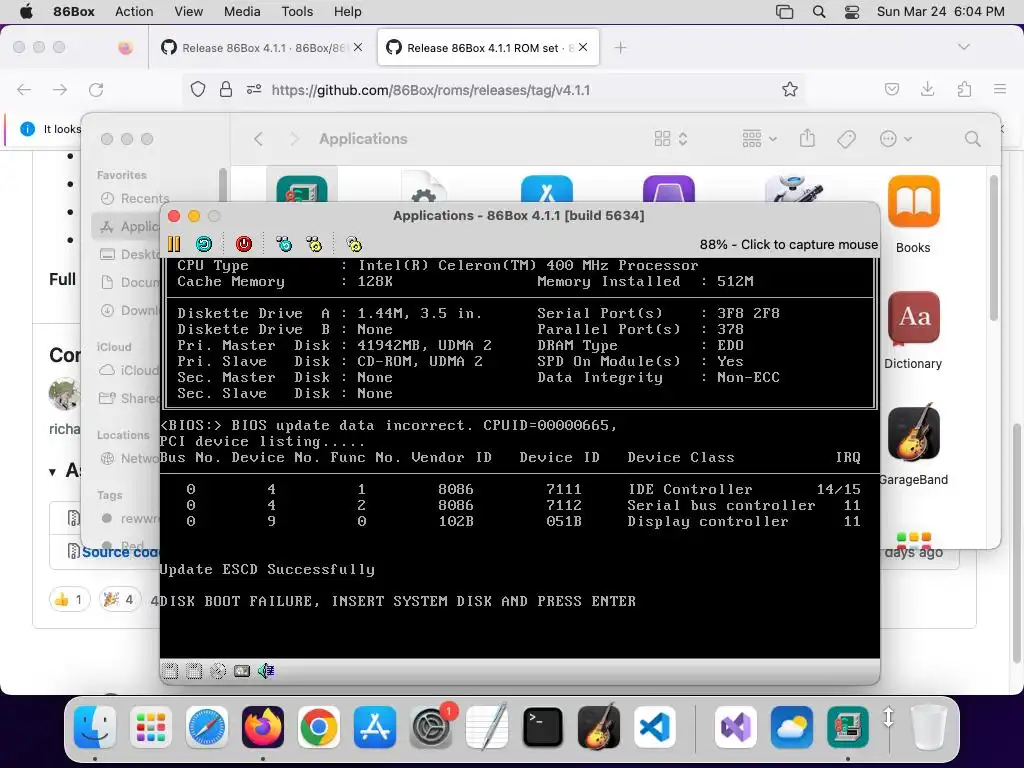Viewport: 1024px width, 768px height.
Task: Search in the Finder window
Action: [972, 138]
